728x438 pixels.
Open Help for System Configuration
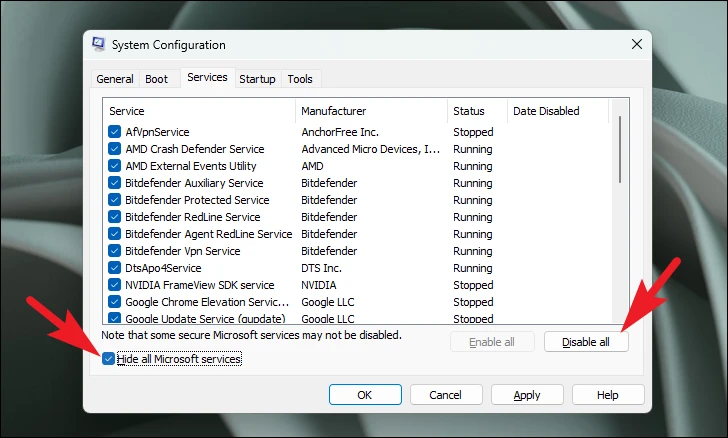click(x=608, y=395)
